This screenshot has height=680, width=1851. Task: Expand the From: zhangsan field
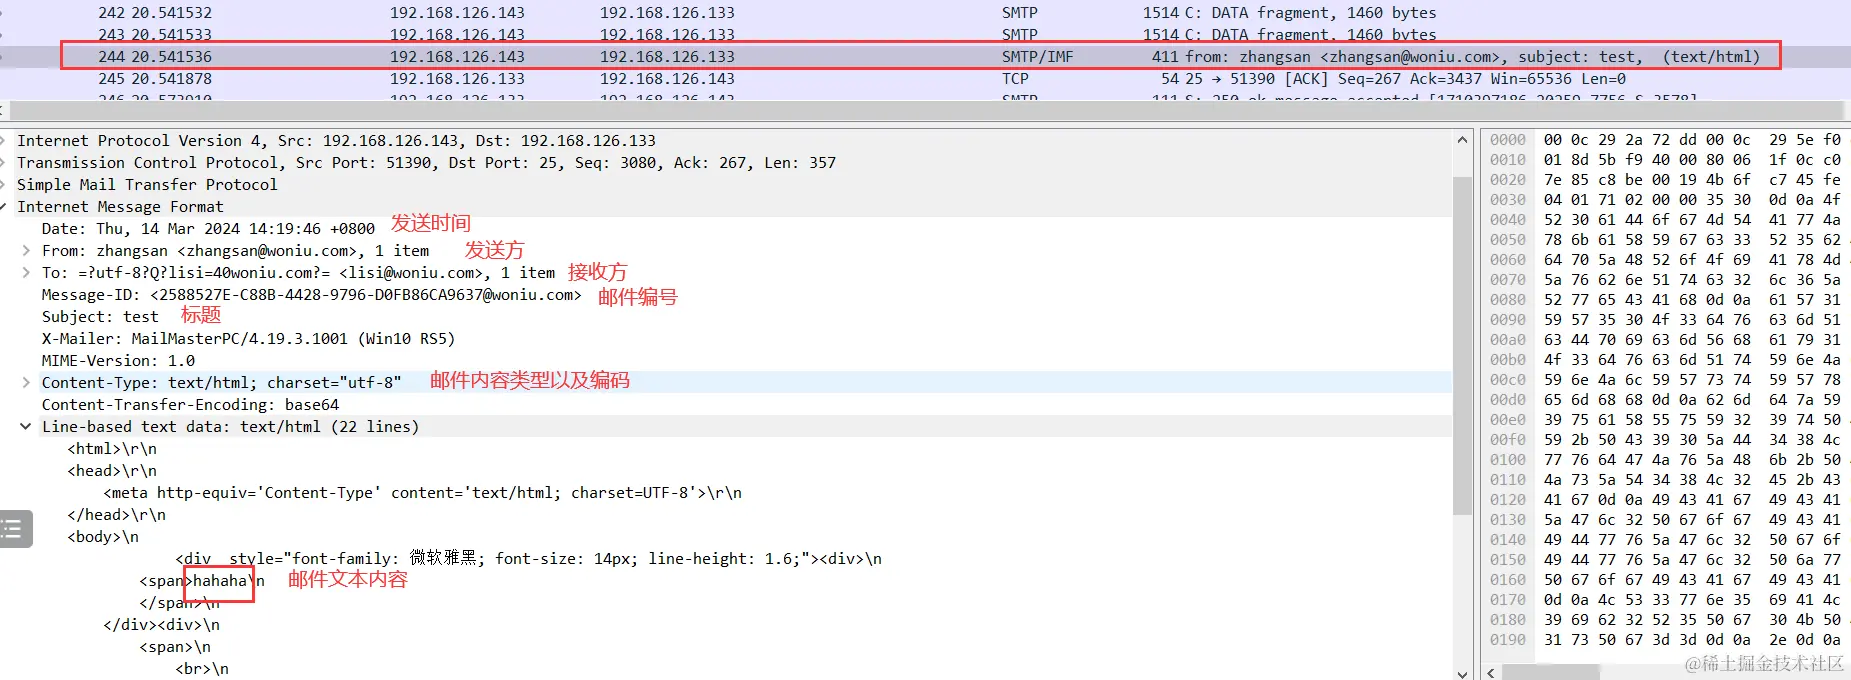pos(26,250)
